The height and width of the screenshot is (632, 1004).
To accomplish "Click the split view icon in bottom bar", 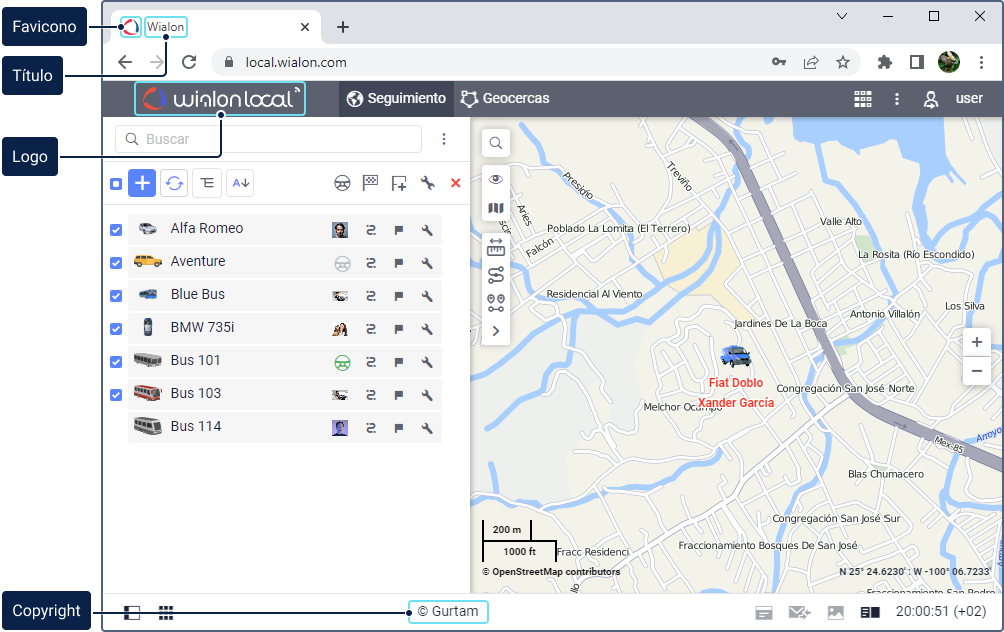I will click(x=870, y=613).
